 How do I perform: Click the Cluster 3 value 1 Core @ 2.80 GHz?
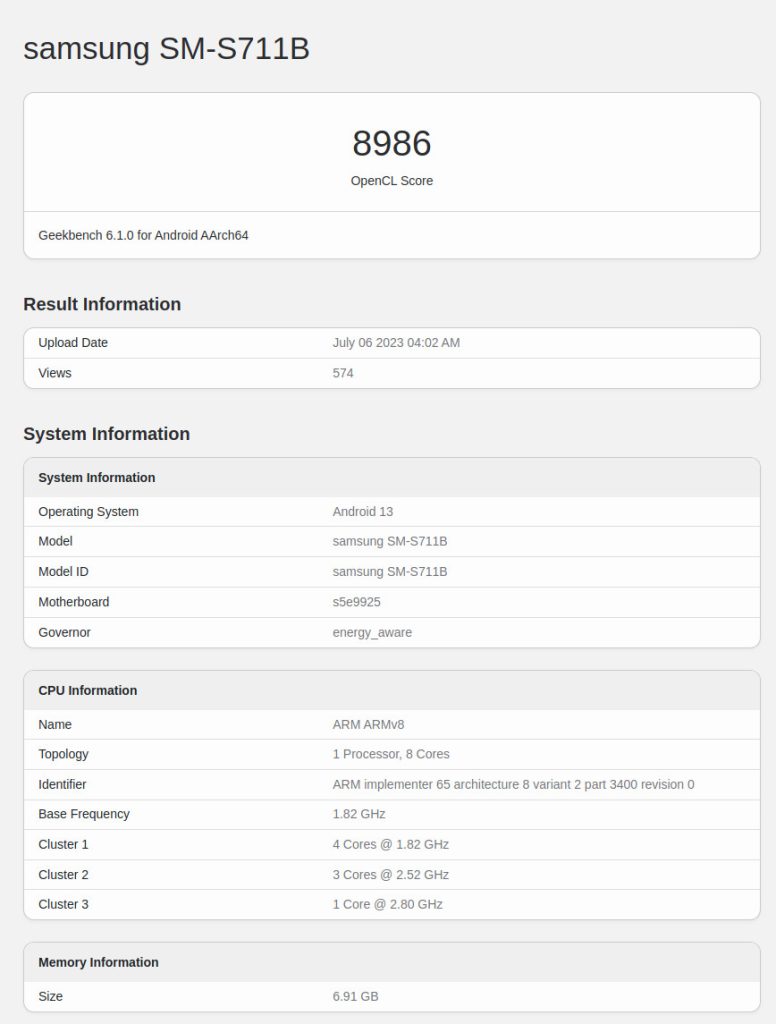[387, 904]
